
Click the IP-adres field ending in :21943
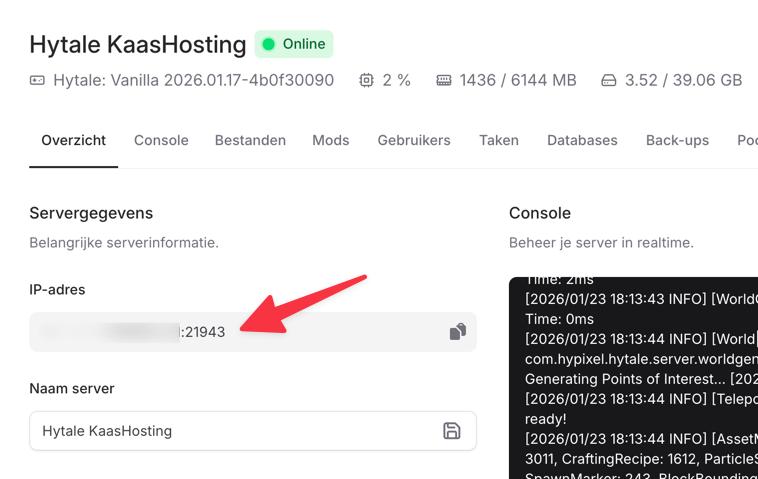200,332
